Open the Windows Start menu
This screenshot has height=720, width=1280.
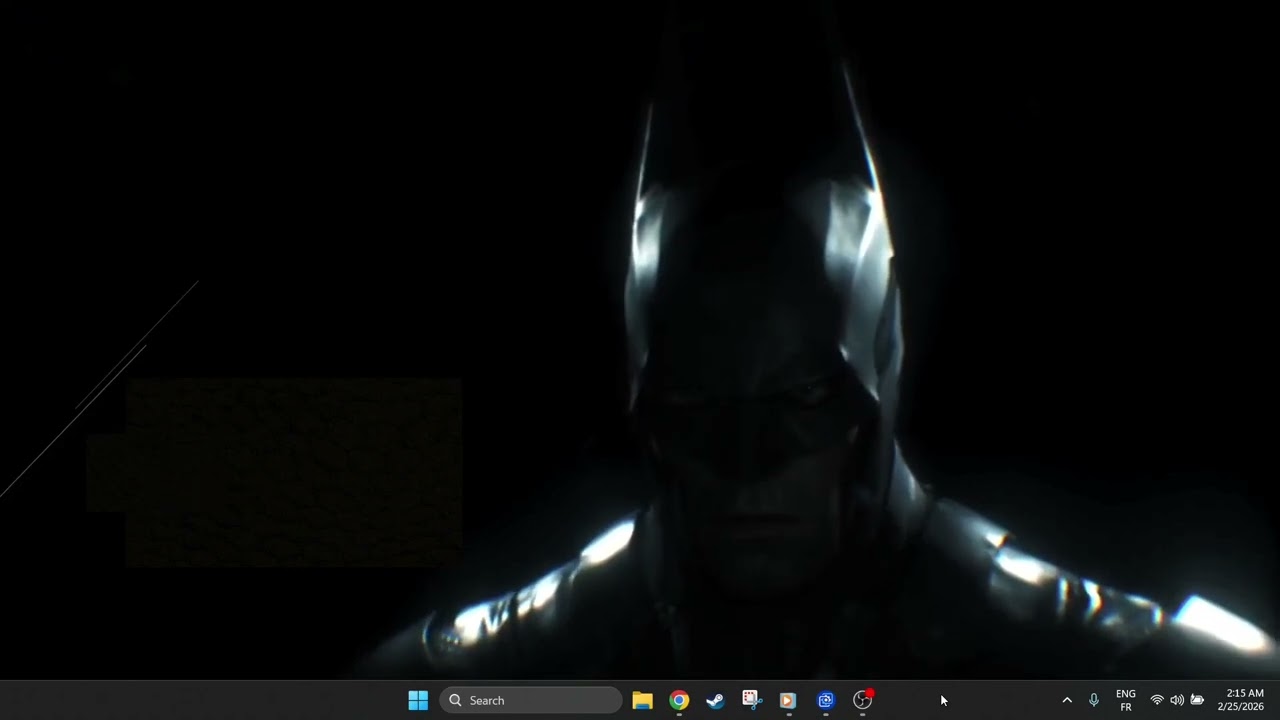click(x=418, y=700)
